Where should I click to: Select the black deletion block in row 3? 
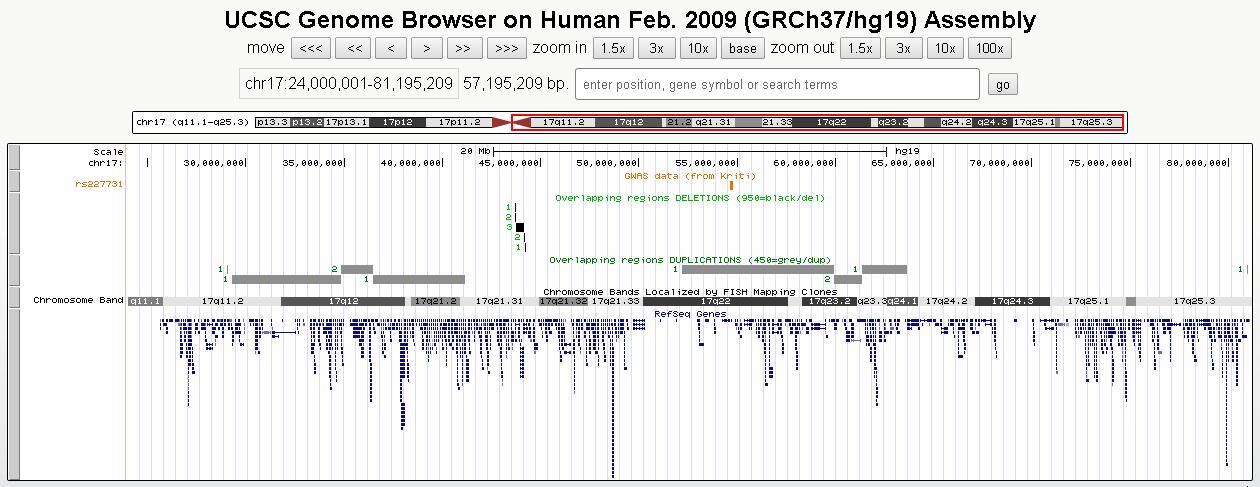pos(519,228)
